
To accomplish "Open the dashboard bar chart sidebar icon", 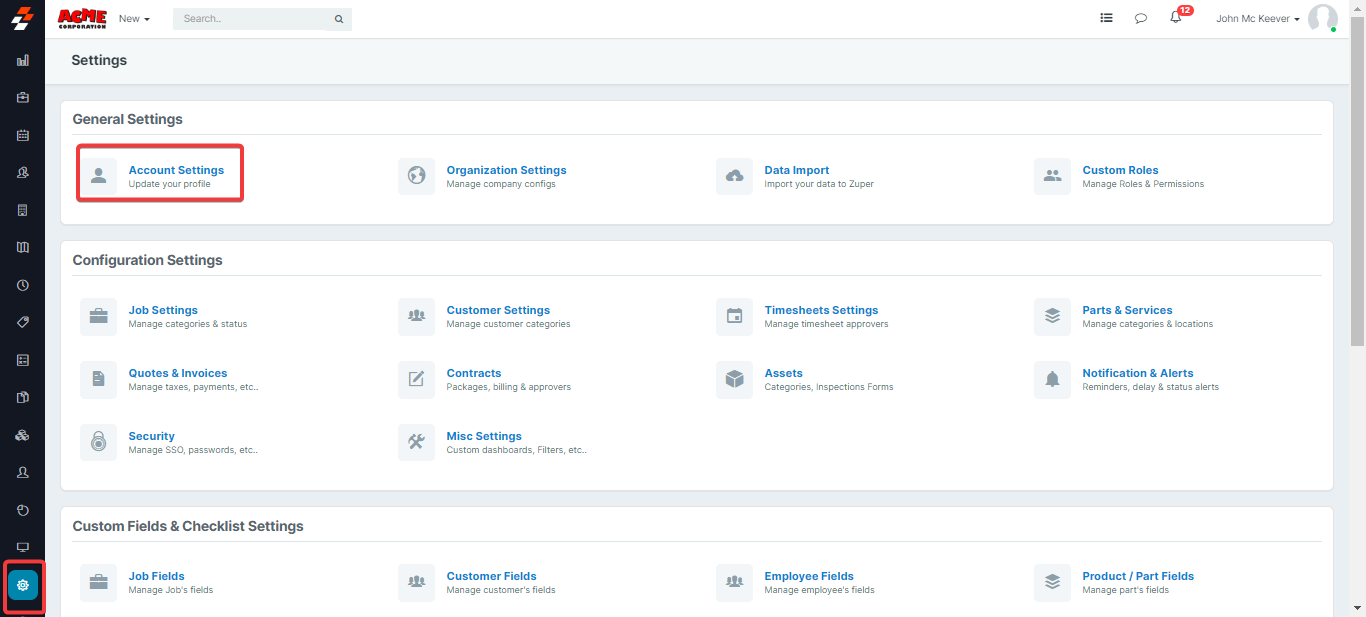I will 23,60.
